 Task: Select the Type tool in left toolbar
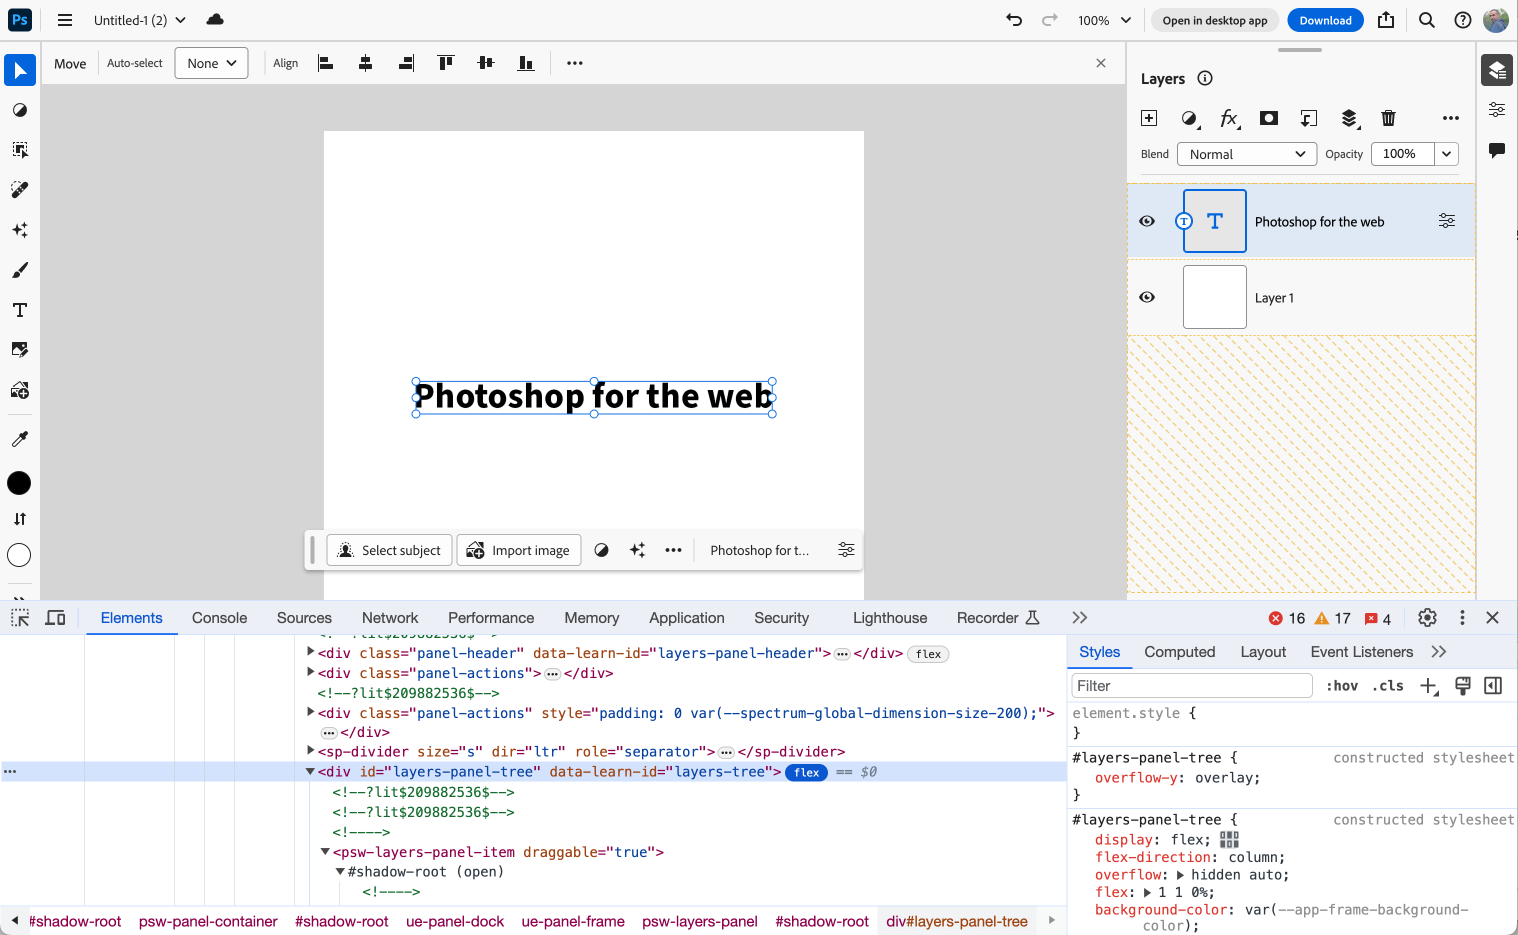tap(20, 310)
